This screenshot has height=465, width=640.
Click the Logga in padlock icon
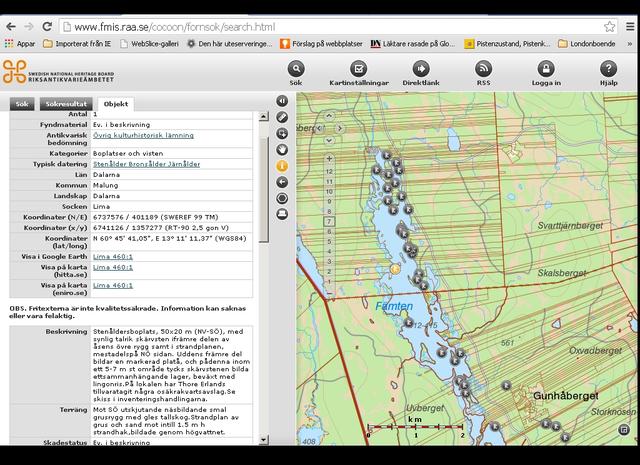[545, 68]
